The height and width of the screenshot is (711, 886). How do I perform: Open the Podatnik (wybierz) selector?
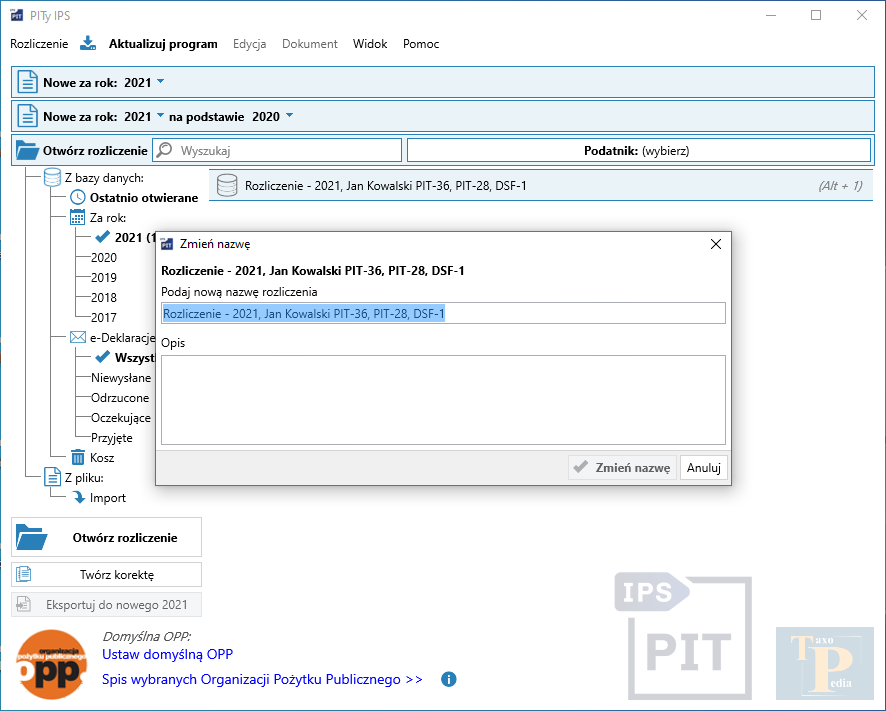pyautogui.click(x=638, y=151)
